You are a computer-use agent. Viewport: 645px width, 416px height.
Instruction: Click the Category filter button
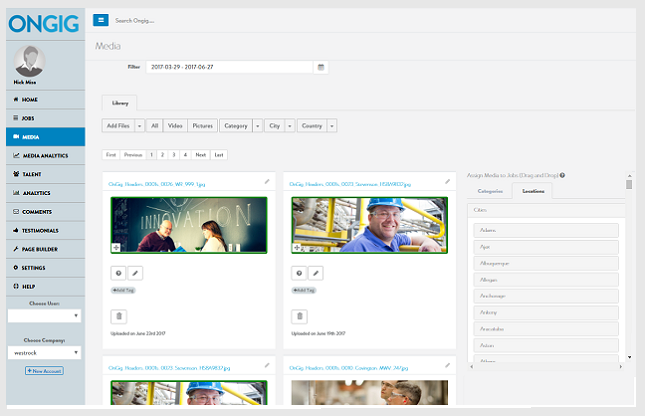[x=236, y=125]
